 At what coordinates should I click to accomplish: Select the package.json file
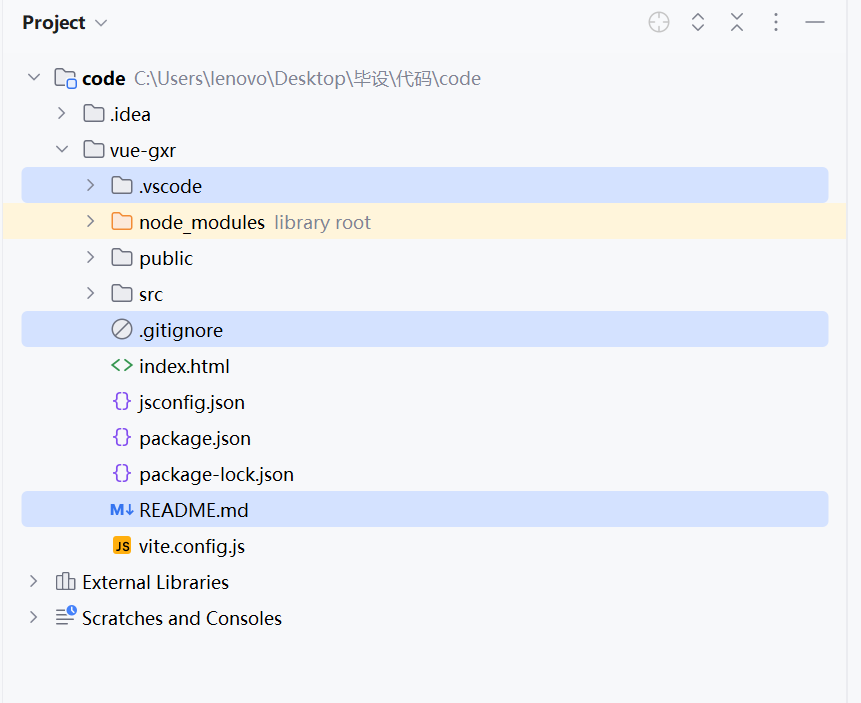click(195, 438)
